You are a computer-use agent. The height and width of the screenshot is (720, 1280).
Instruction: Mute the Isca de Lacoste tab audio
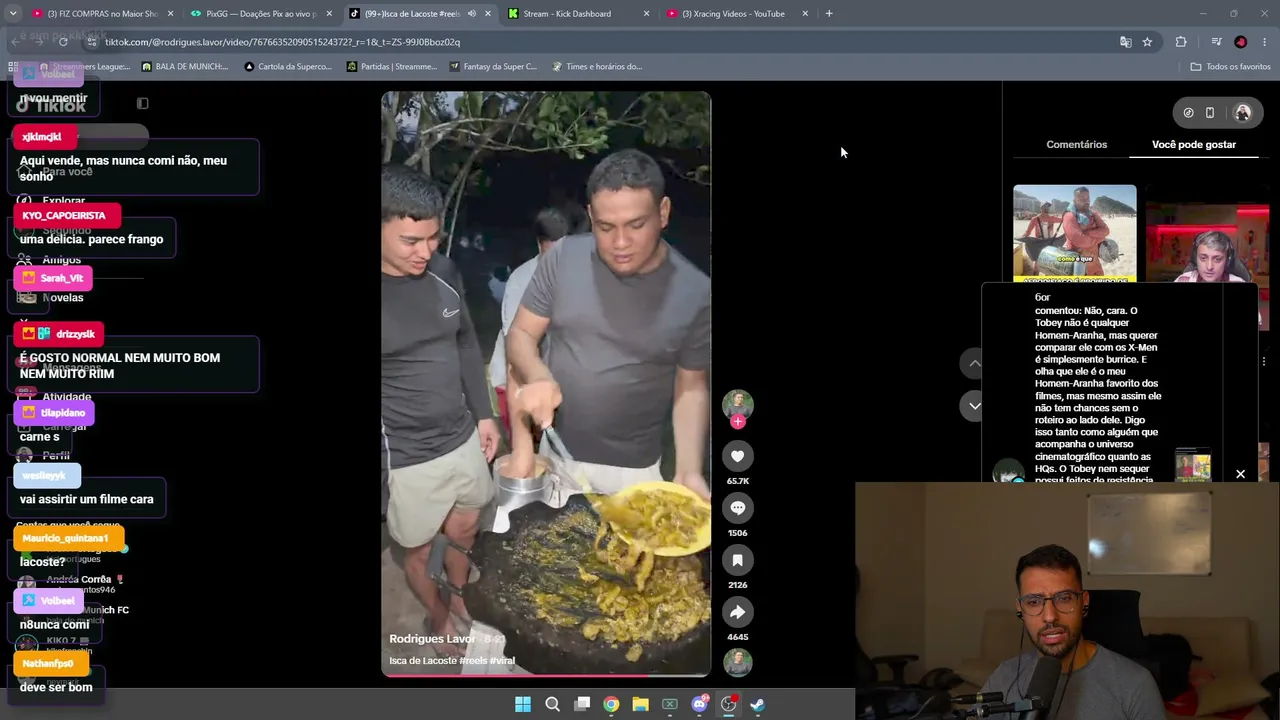pyautogui.click(x=472, y=14)
